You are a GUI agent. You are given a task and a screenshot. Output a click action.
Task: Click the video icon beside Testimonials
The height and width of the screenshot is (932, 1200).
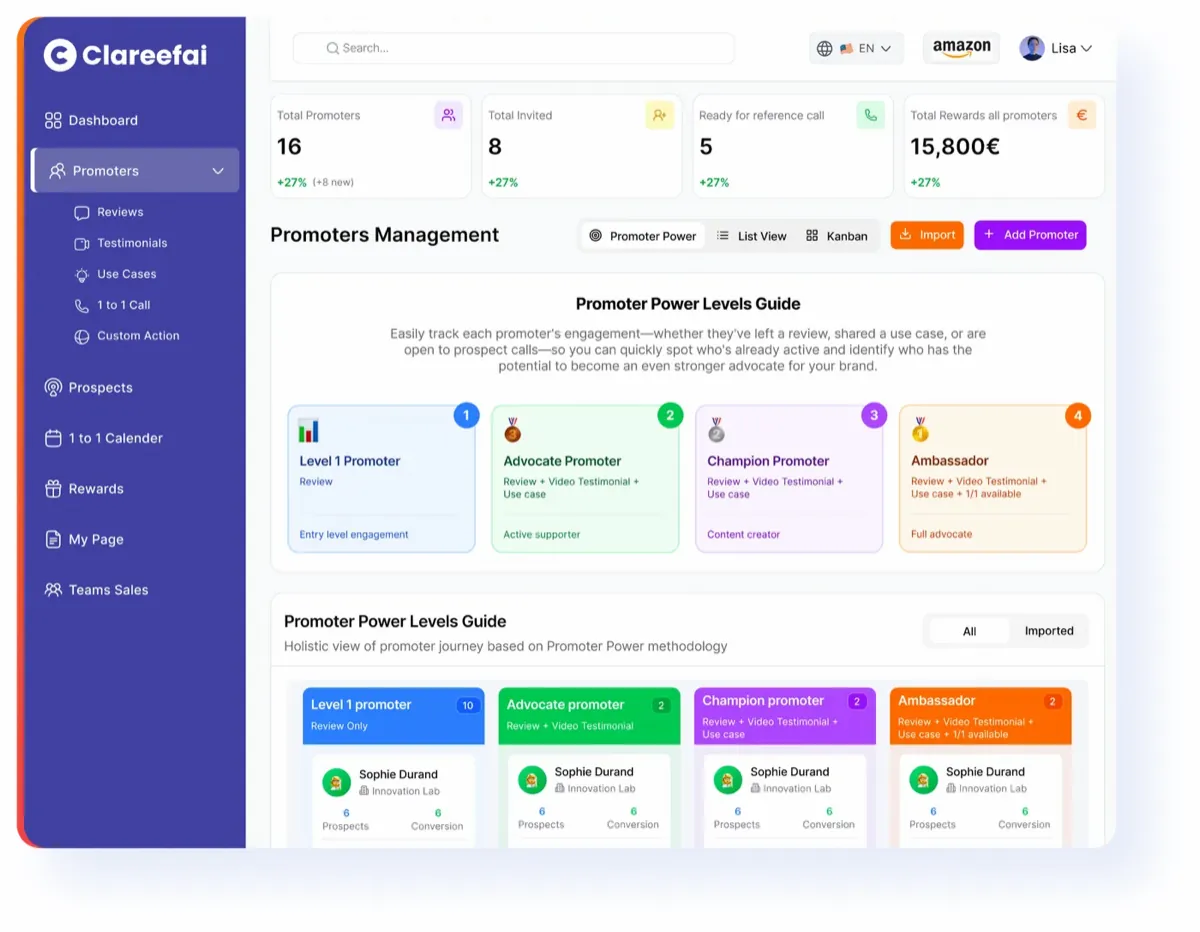click(x=82, y=243)
